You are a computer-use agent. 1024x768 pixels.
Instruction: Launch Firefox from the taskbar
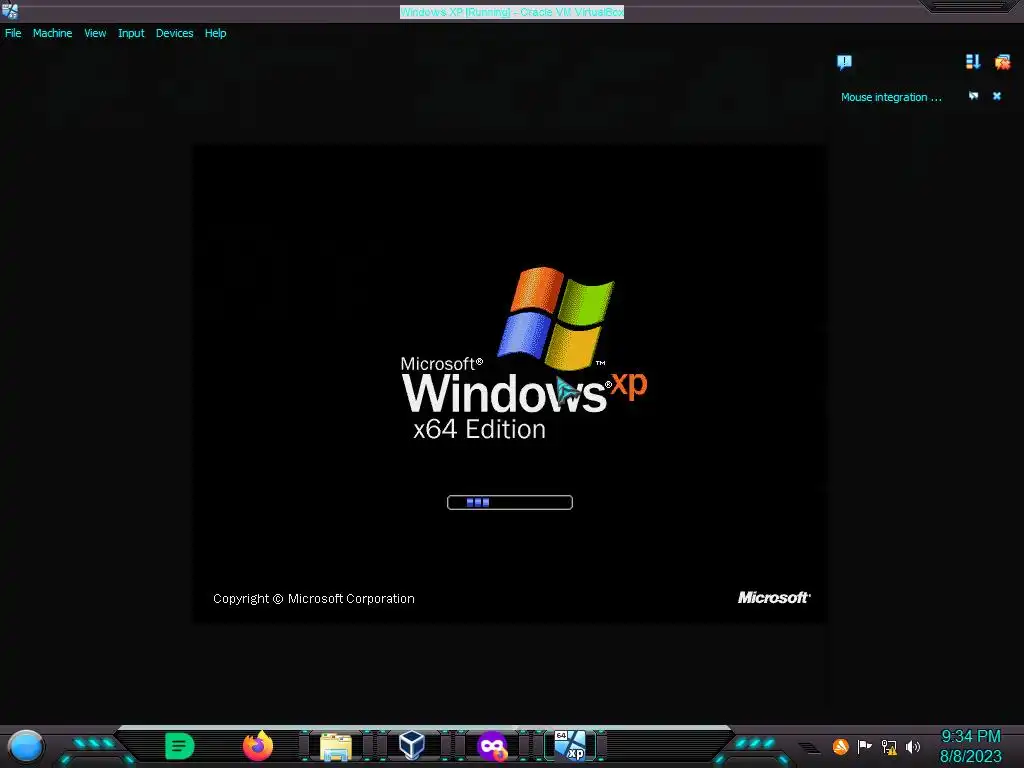(258, 746)
